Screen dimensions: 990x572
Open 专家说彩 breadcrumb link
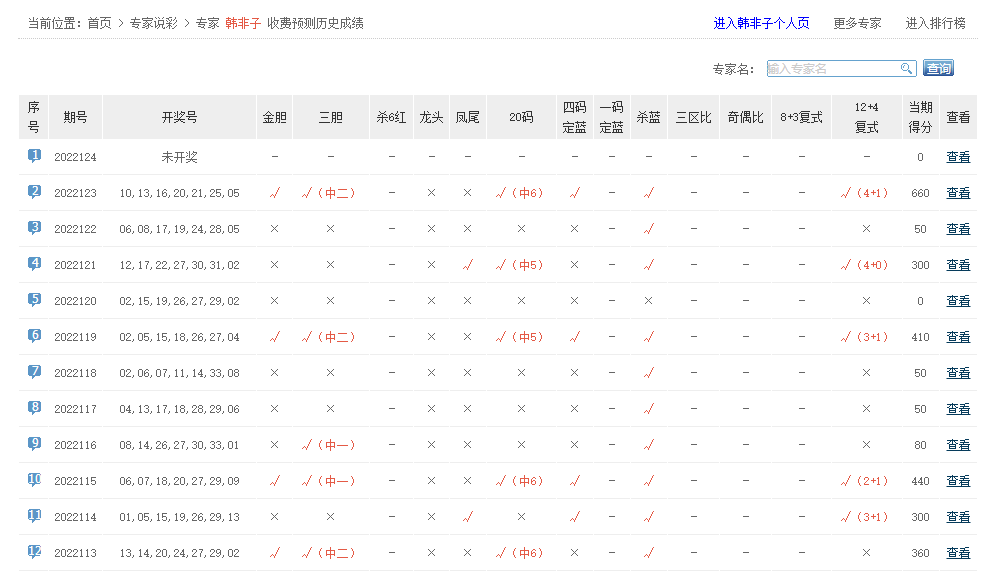pyautogui.click(x=155, y=23)
